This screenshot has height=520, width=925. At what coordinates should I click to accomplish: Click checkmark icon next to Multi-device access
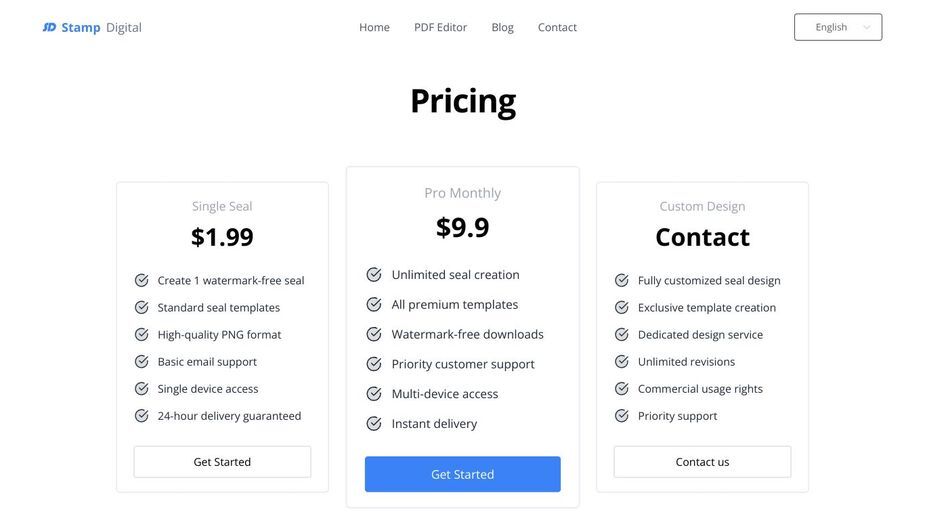(x=374, y=394)
